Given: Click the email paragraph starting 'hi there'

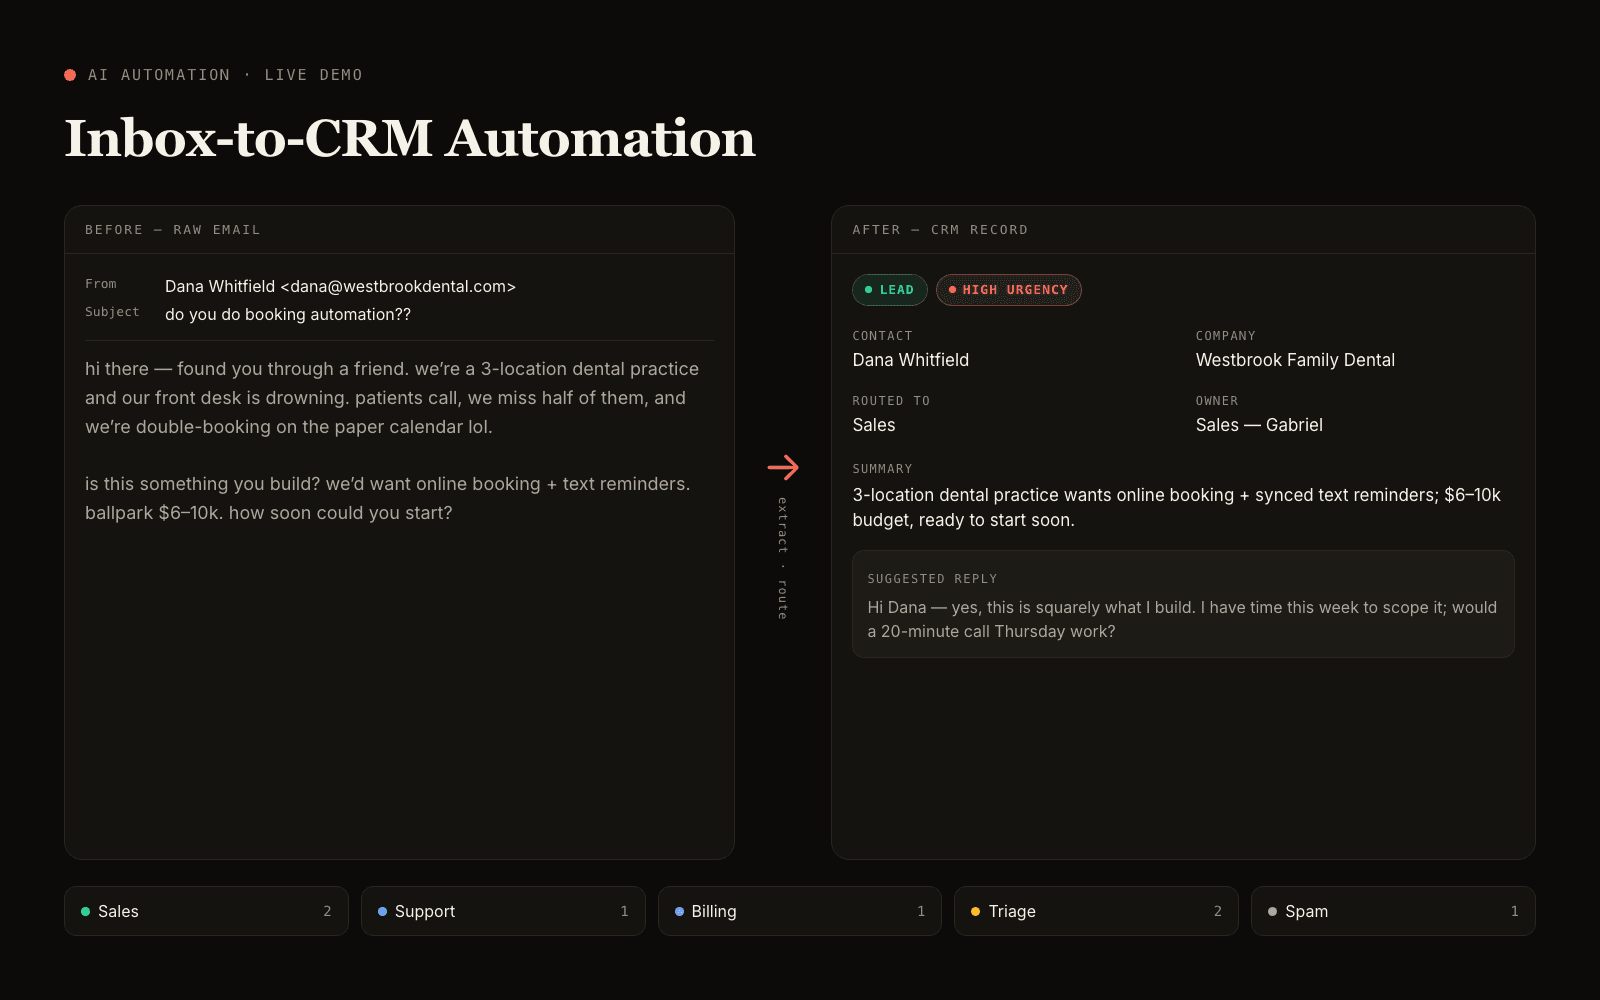Looking at the screenshot, I should point(392,398).
